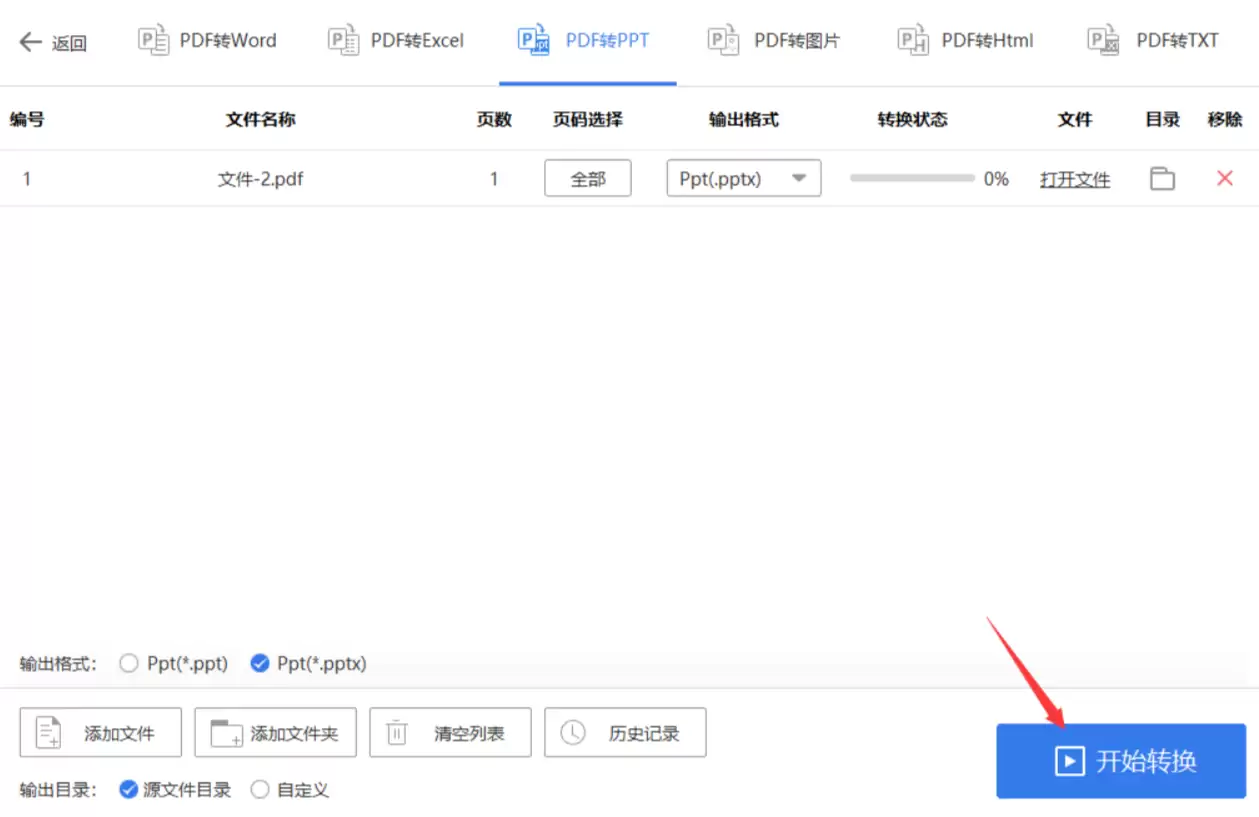The height and width of the screenshot is (817, 1259).
Task: Select the 自定义 output directory option
Action: 259,789
